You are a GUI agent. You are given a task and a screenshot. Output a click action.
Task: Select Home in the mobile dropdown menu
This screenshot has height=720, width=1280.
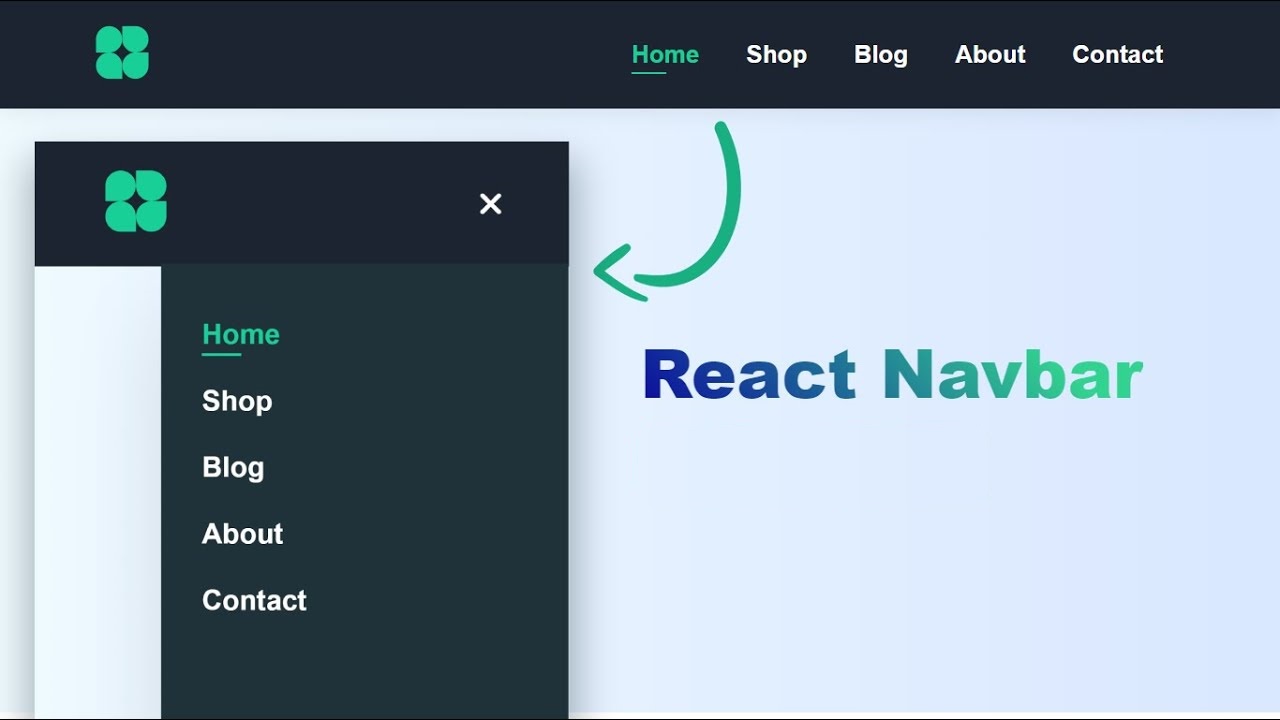[x=241, y=334]
